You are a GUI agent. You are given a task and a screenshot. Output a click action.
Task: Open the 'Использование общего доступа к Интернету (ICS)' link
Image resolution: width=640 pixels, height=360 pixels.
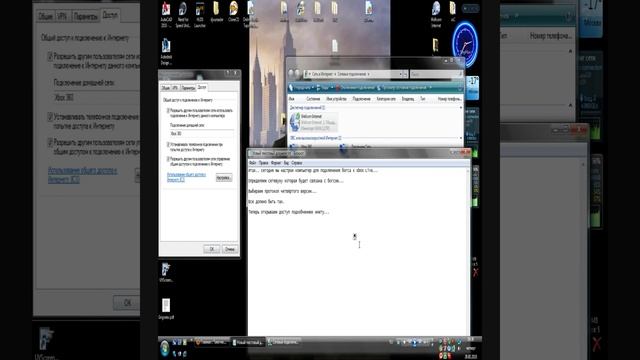[x=187, y=177]
